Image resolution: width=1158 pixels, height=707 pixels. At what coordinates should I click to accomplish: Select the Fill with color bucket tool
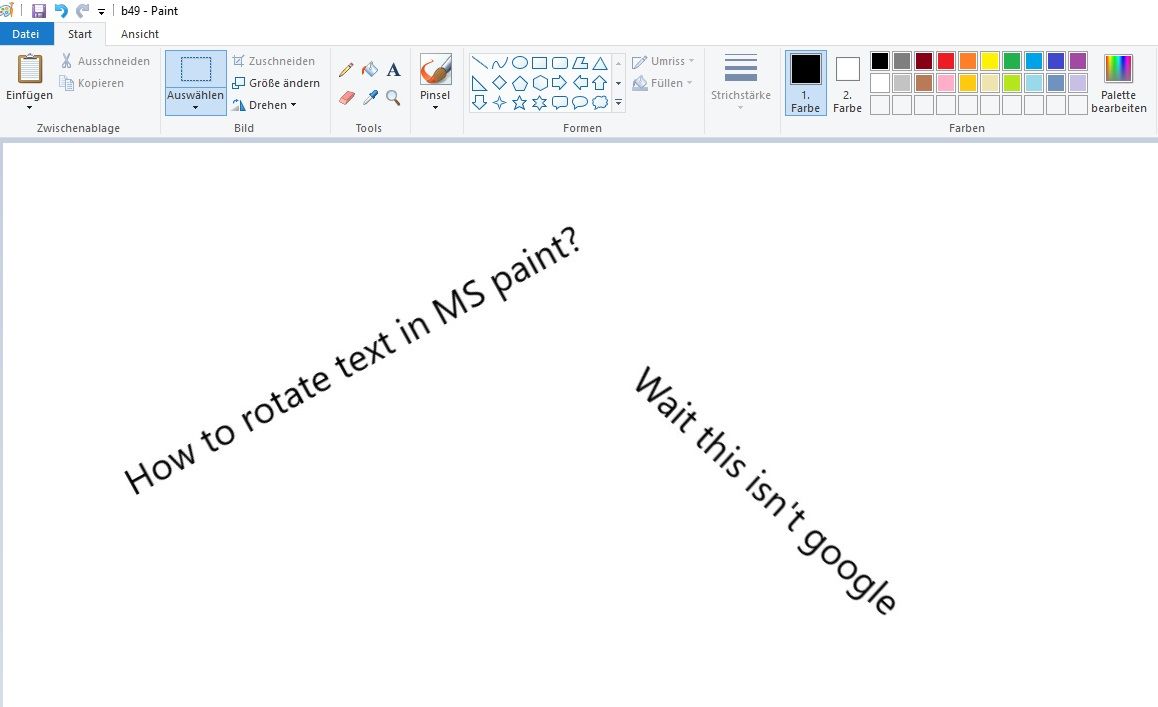(x=369, y=70)
